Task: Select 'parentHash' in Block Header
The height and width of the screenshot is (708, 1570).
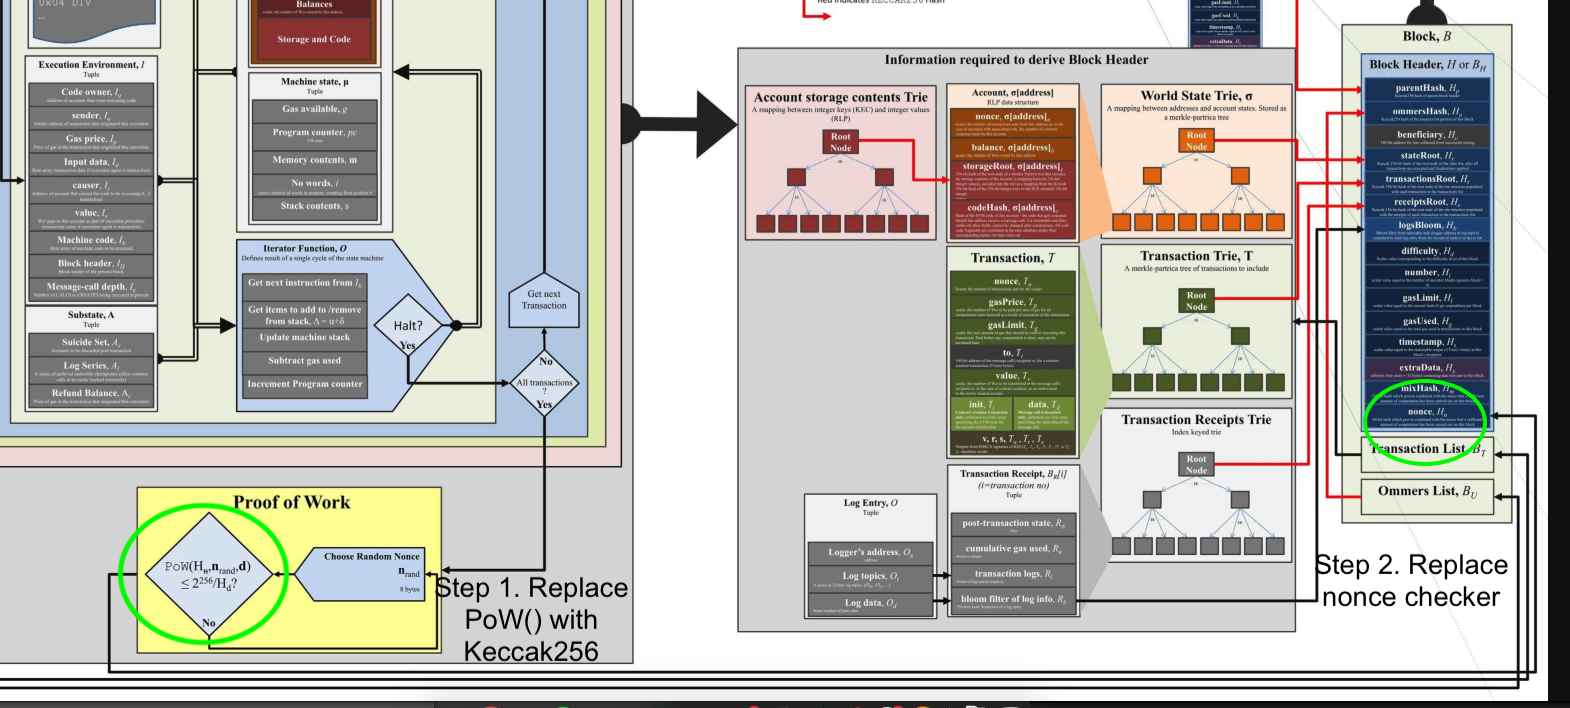Action: pyautogui.click(x=1427, y=90)
